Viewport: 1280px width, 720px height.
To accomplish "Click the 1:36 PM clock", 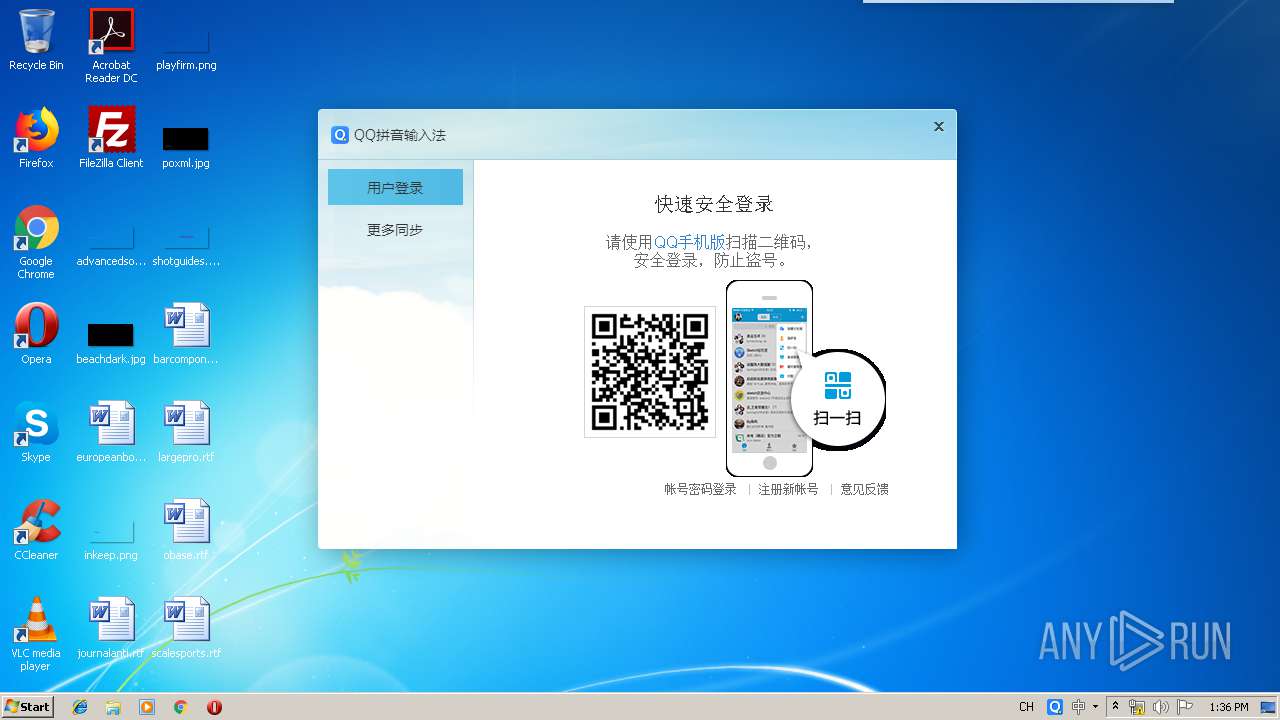I will tap(1228, 707).
